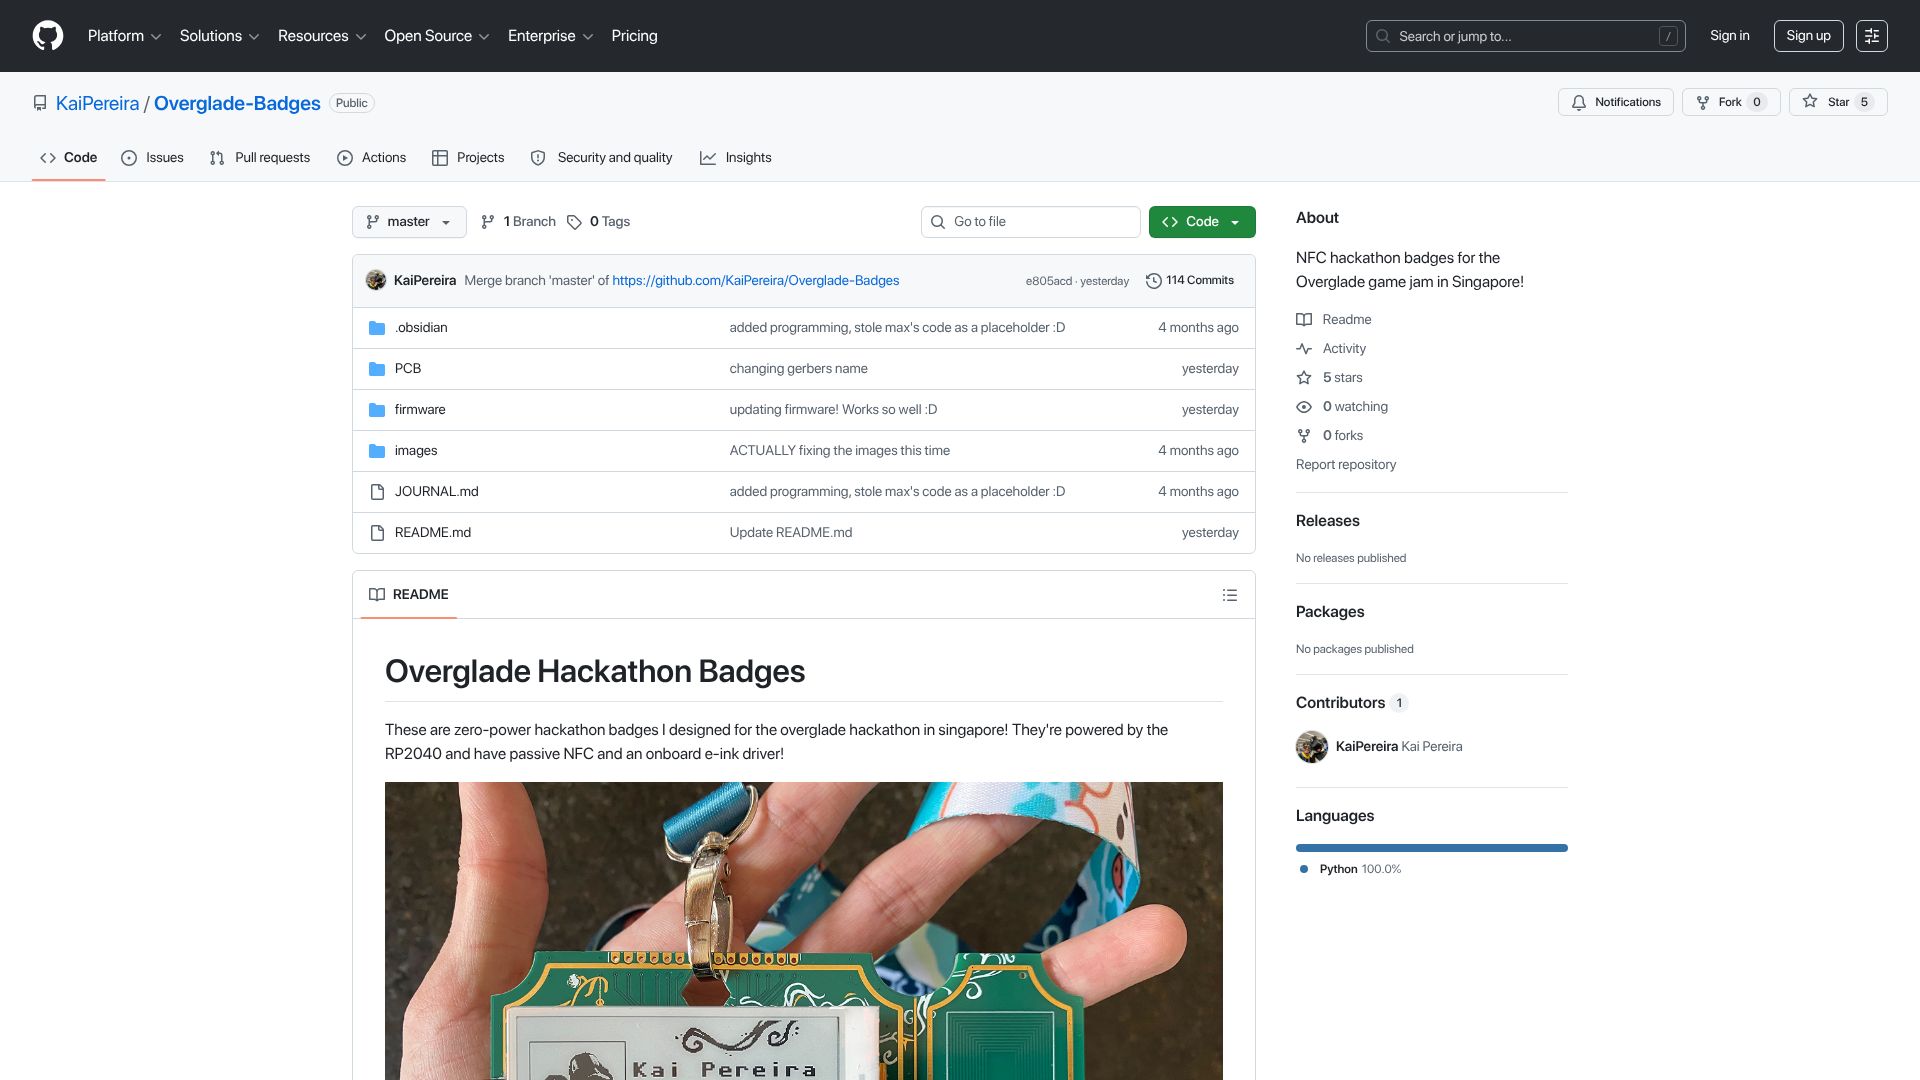This screenshot has width=1920, height=1080.
Task: Expand the Enterprise menu
Action: (x=550, y=36)
